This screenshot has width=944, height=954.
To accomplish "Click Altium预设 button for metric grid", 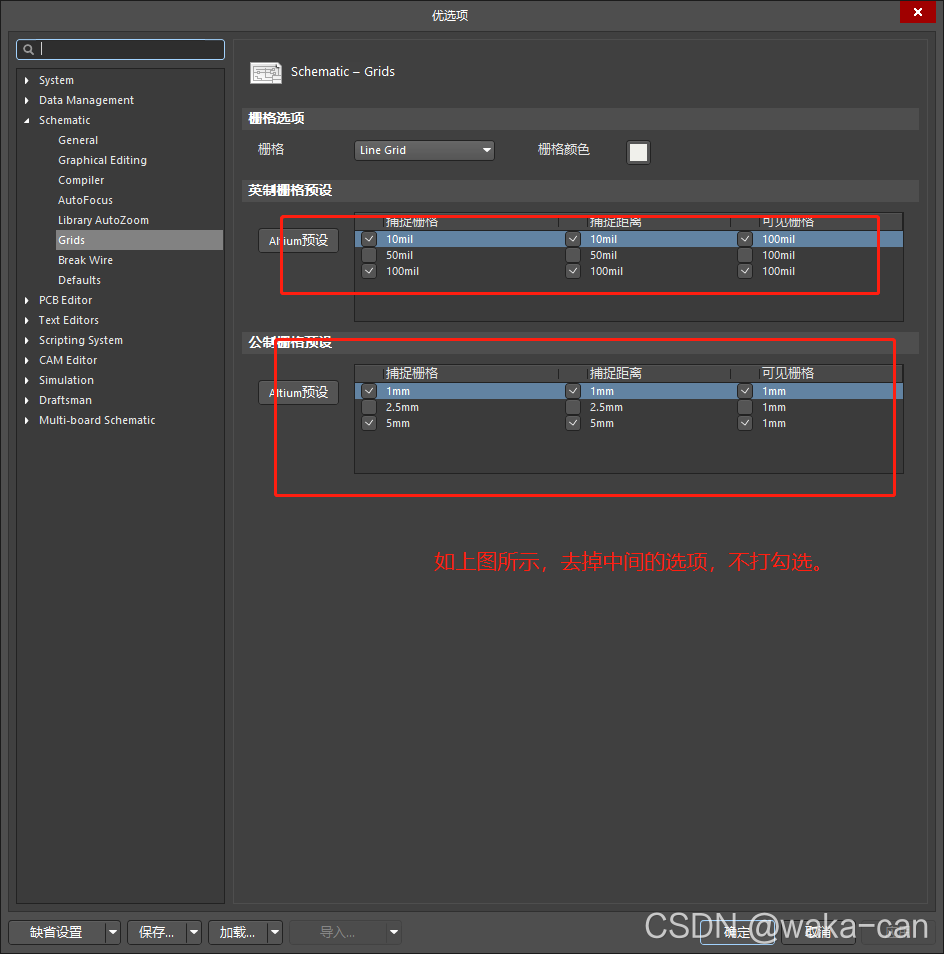I will (x=298, y=393).
